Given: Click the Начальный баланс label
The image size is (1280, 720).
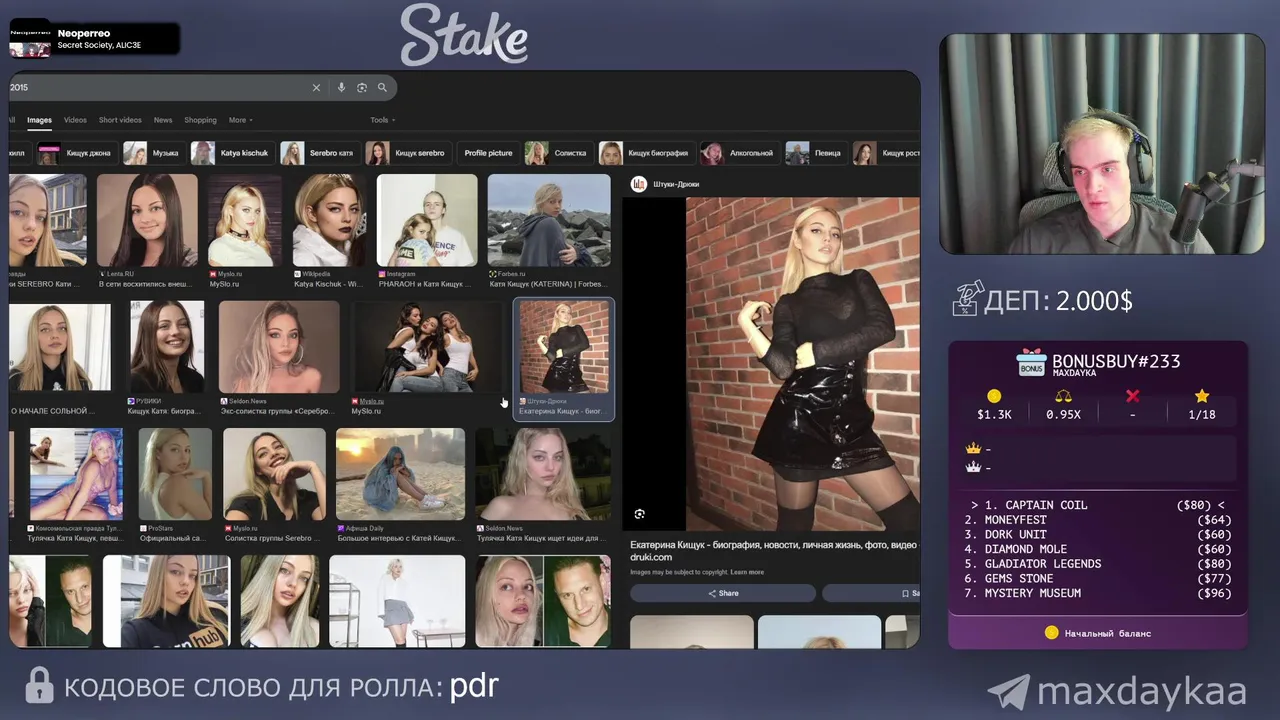Looking at the screenshot, I should [1107, 633].
